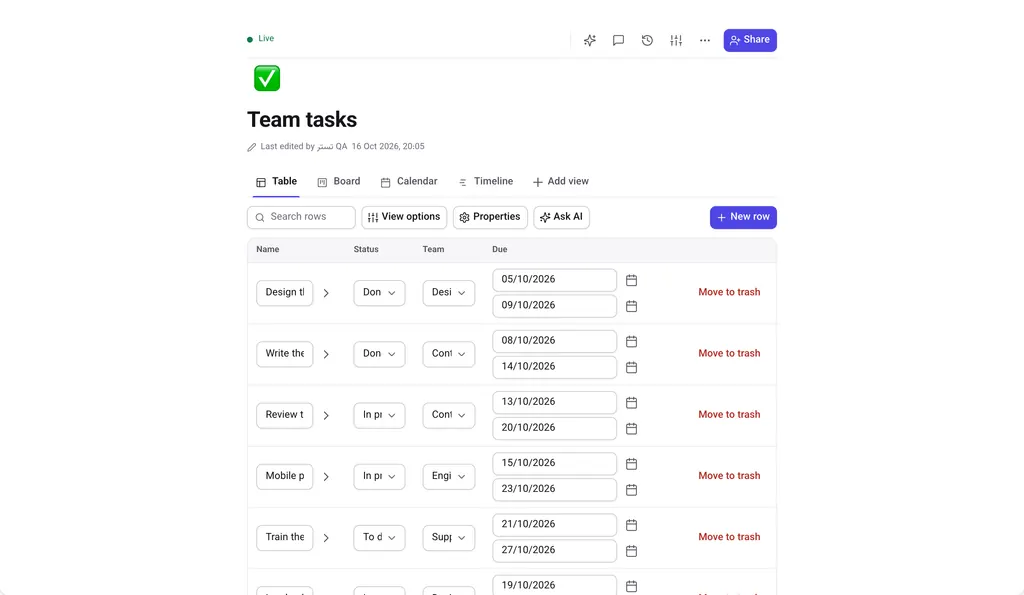This screenshot has height=595, width=1024.
Task: Click the Due column header
Action: coord(500,249)
